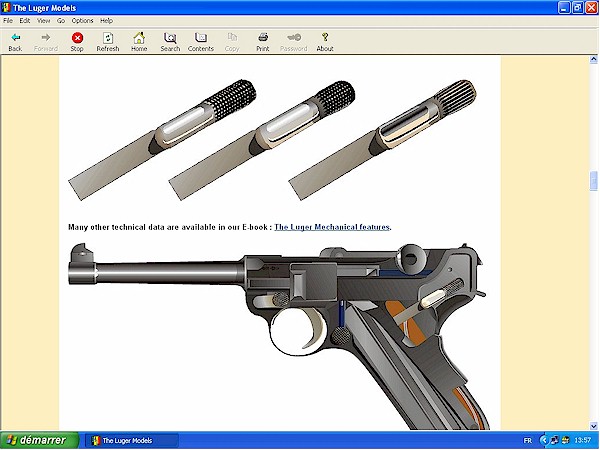Open the Search tool
Image resolution: width=600 pixels, height=450 pixels.
[170, 42]
